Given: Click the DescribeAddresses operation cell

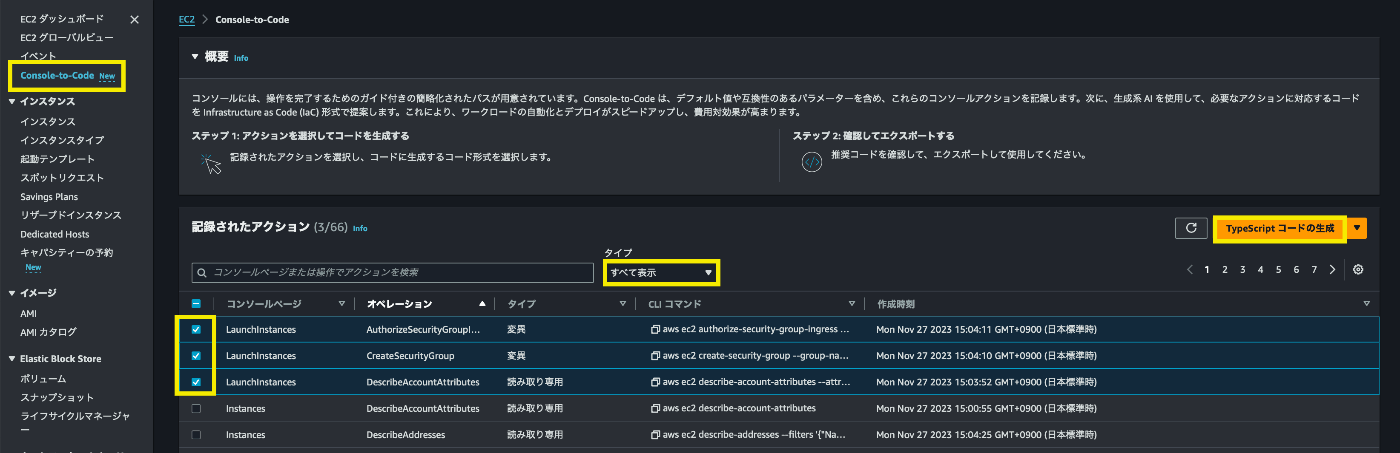Looking at the screenshot, I should [x=406, y=435].
